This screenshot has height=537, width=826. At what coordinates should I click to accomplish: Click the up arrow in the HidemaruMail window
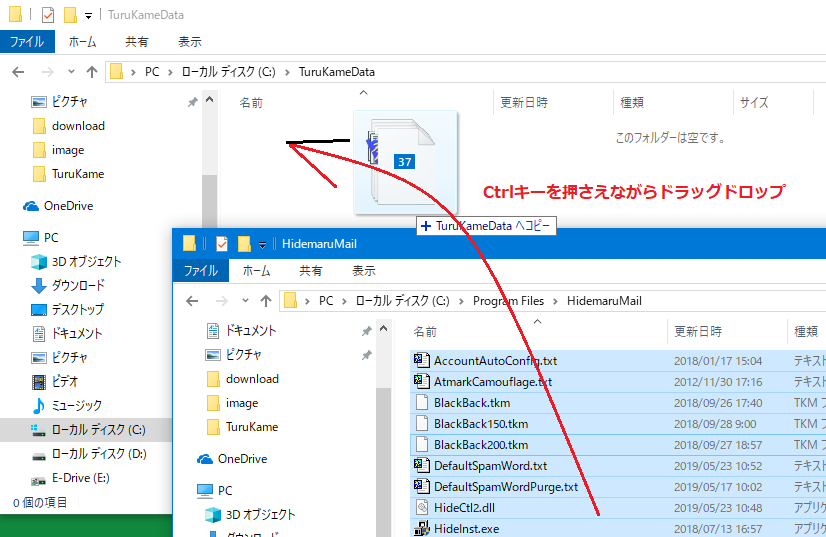pyautogui.click(x=265, y=300)
